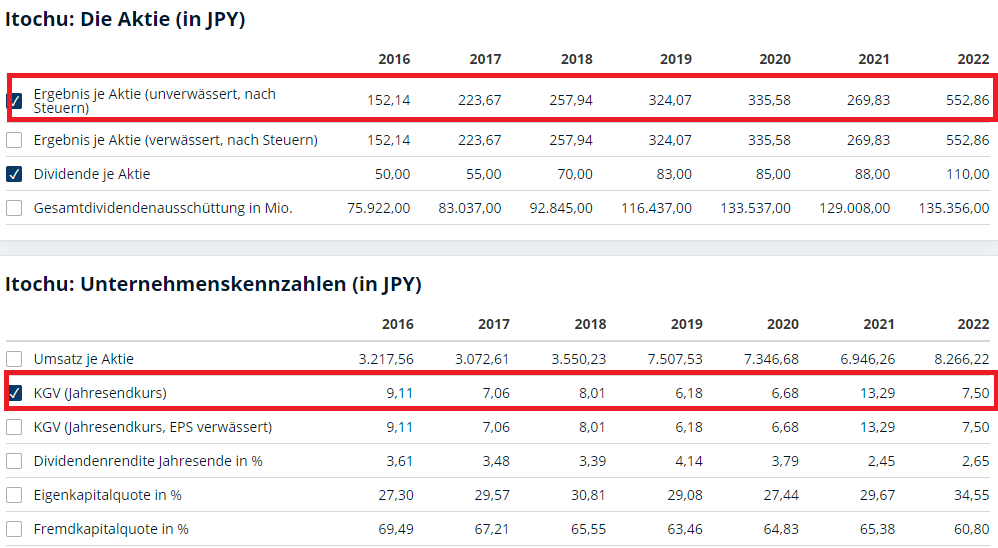Select the 60,80 Fremdkapitalquote cell

point(971,529)
